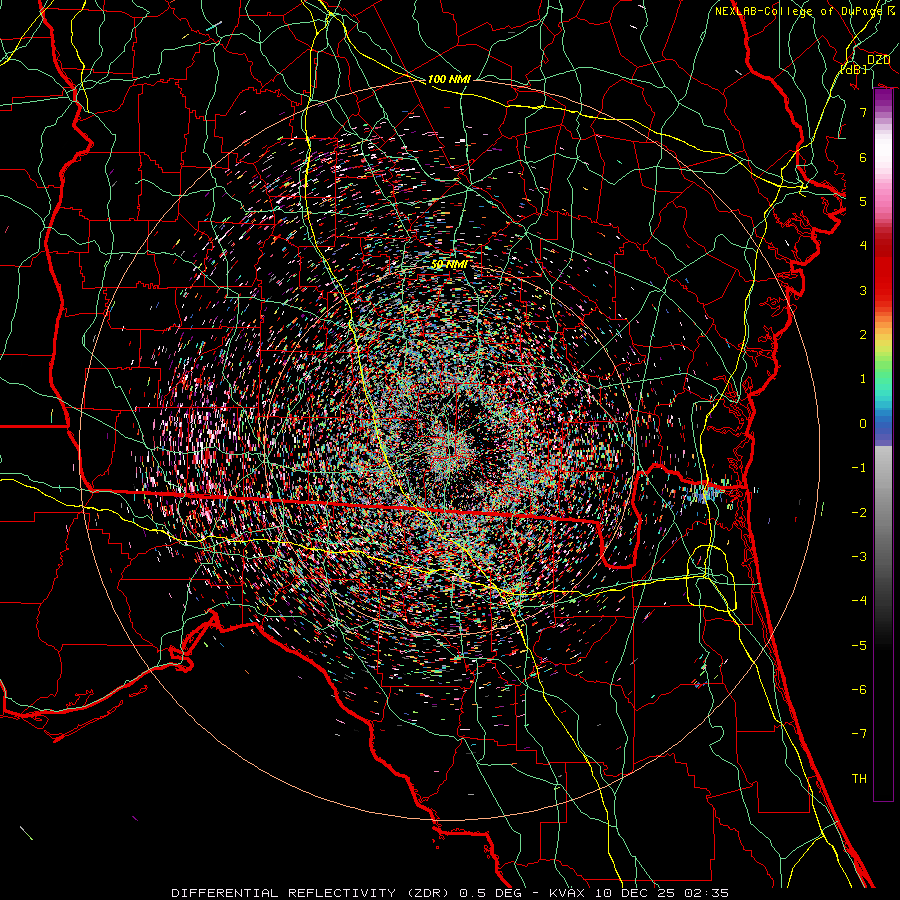Select the -7 dB legend value
Image resolution: width=900 pixels, height=900 pixels.
point(859,734)
